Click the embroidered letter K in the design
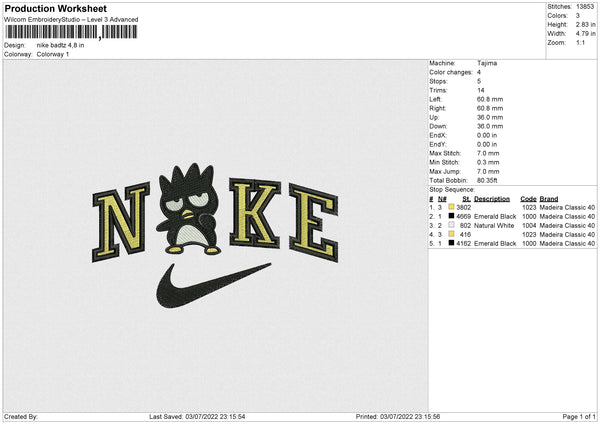Image resolution: width=600 pixels, height=424 pixels. (x=255, y=213)
